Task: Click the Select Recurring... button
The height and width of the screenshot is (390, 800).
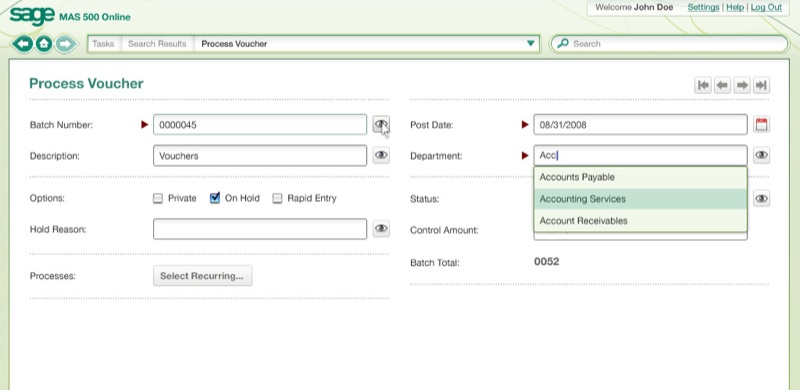Action: coord(203,276)
